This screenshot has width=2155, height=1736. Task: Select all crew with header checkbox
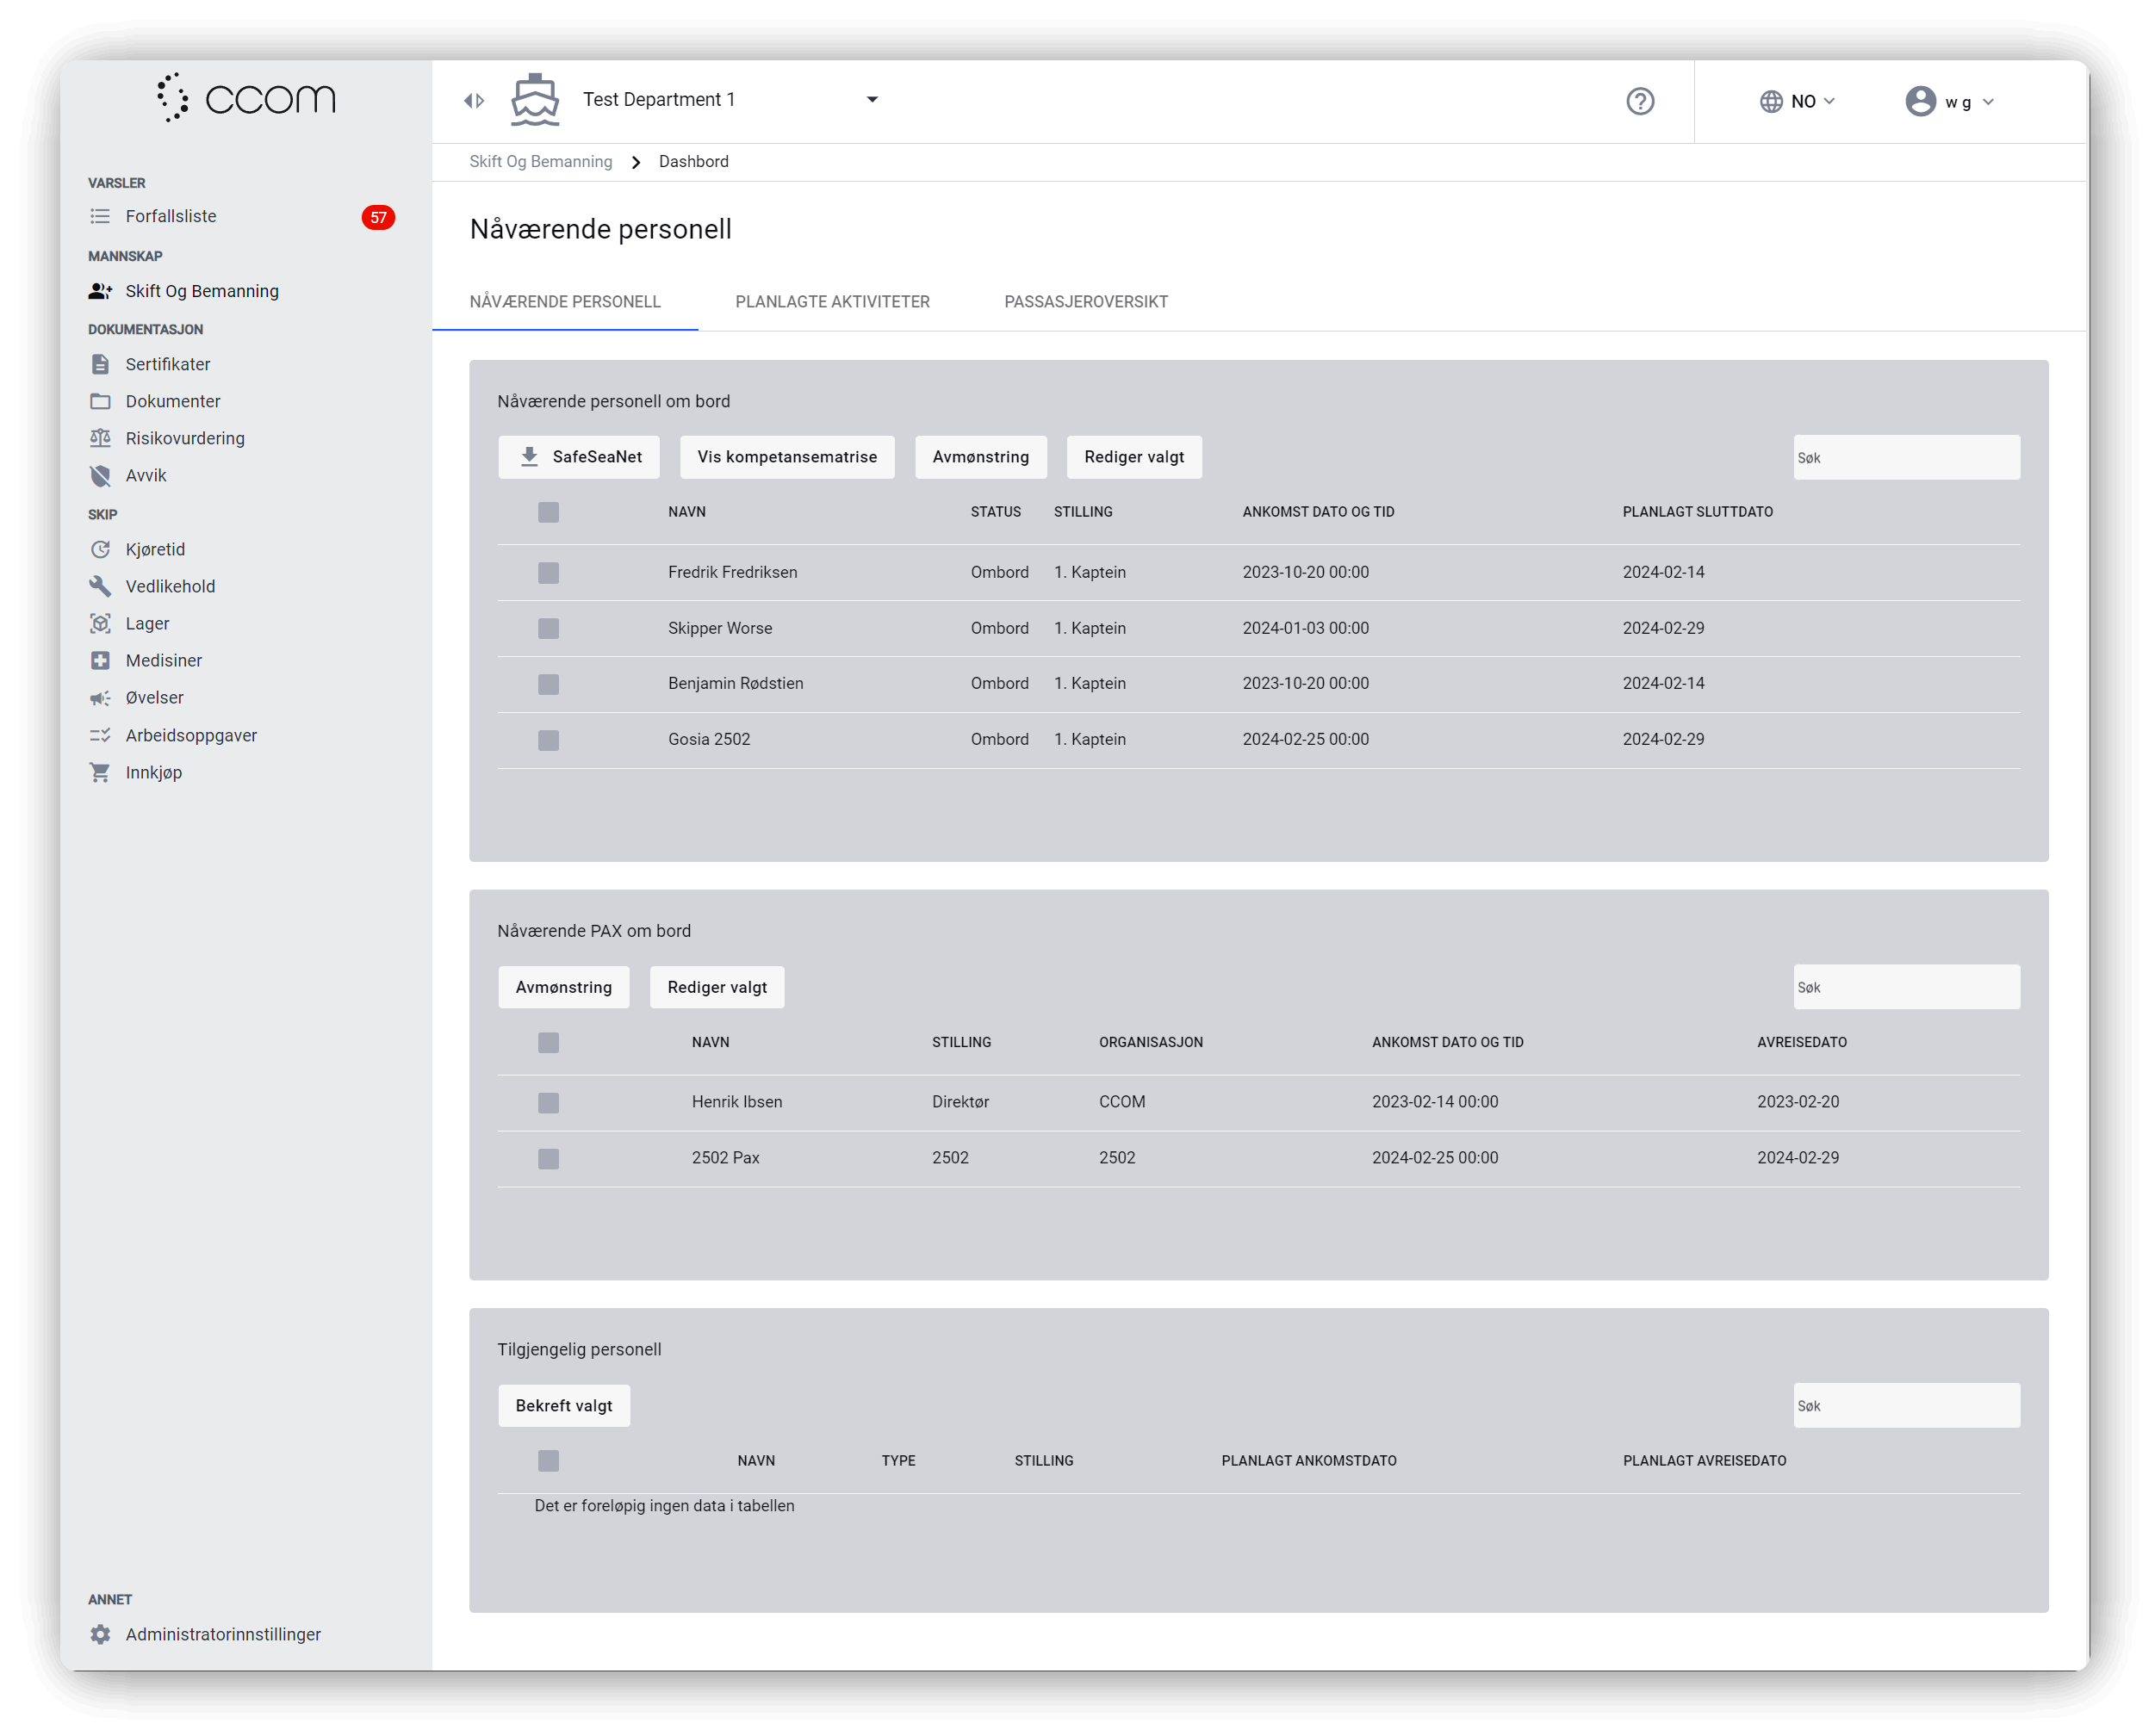pyautogui.click(x=548, y=512)
